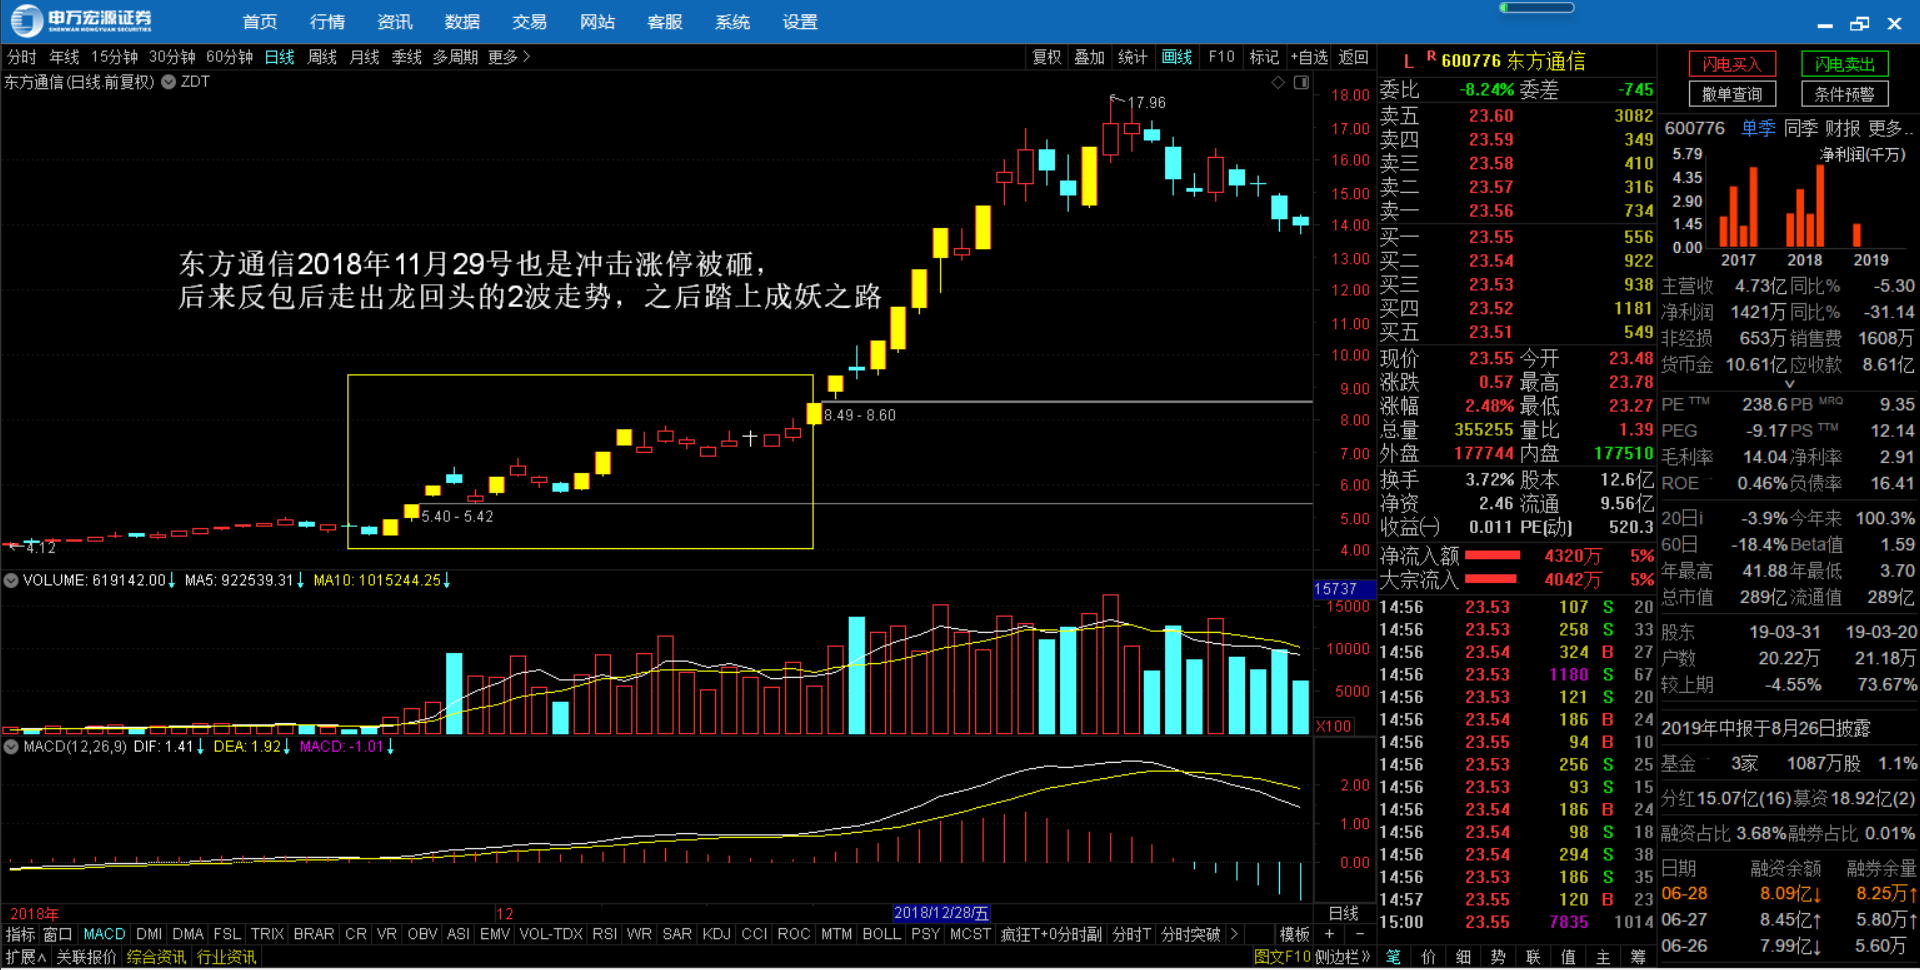Viewport: 1920px width, 970px height.
Task: Open 模板 template option
Action: (1294, 934)
